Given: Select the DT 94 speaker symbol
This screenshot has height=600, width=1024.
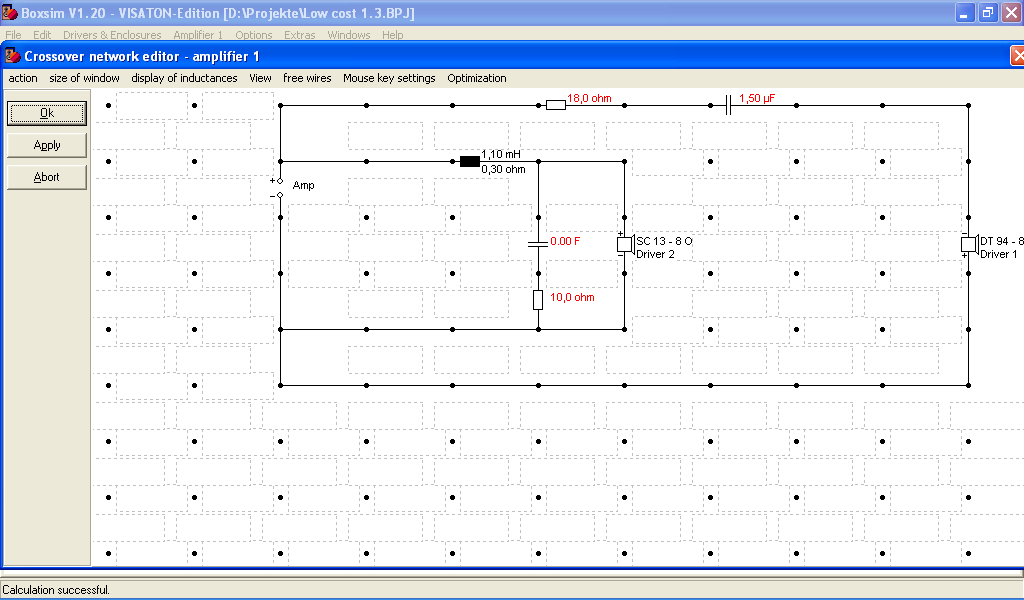Looking at the screenshot, I should point(969,244).
